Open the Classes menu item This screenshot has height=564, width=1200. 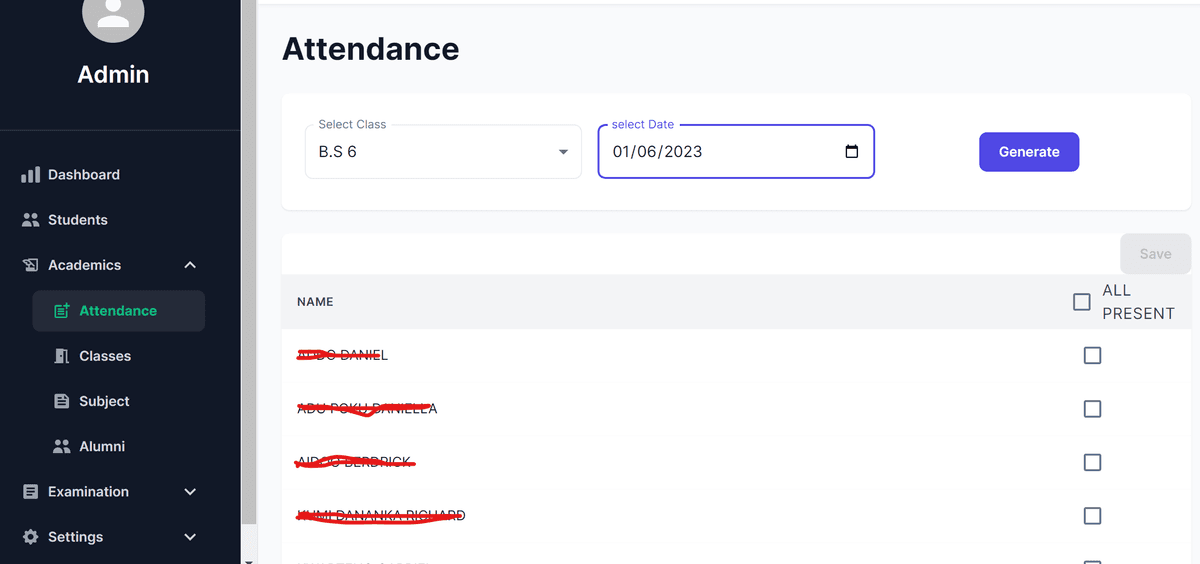tap(105, 356)
